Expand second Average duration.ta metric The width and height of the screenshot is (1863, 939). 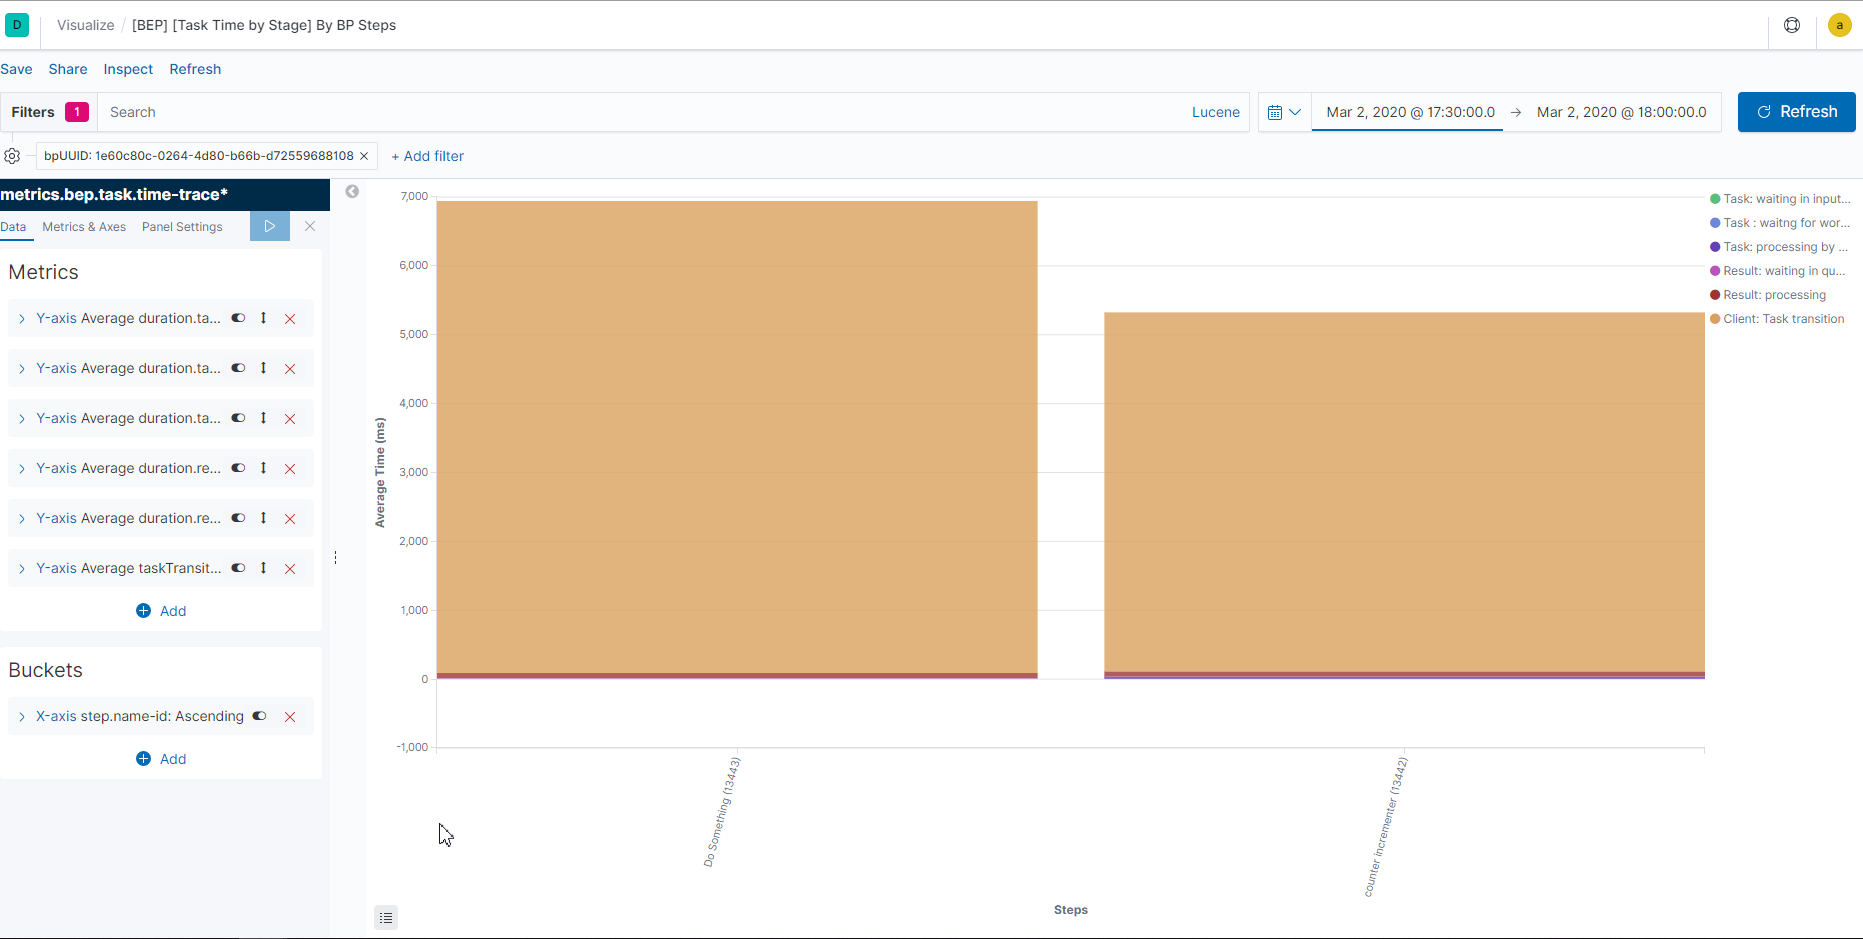[21, 369]
